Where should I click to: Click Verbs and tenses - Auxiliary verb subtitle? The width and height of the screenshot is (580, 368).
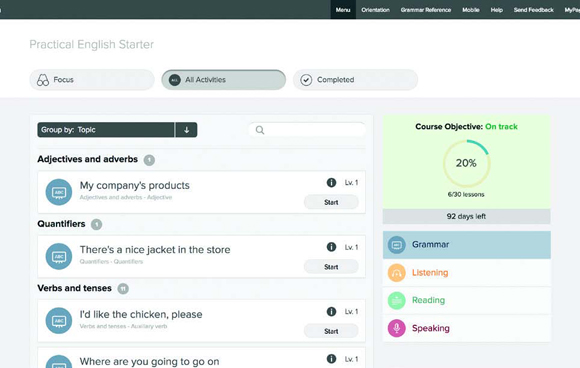(124, 326)
